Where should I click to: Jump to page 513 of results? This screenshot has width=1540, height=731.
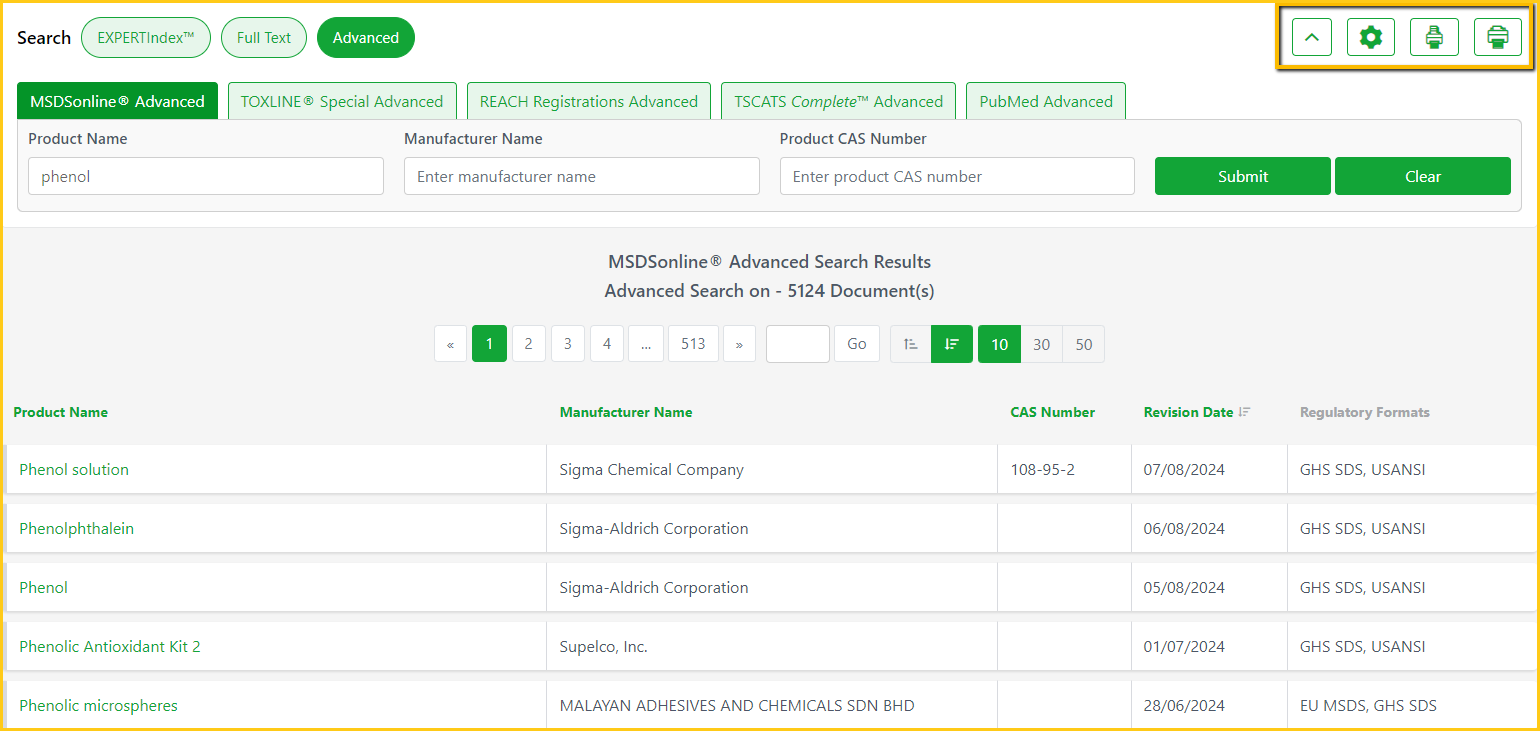pos(693,344)
